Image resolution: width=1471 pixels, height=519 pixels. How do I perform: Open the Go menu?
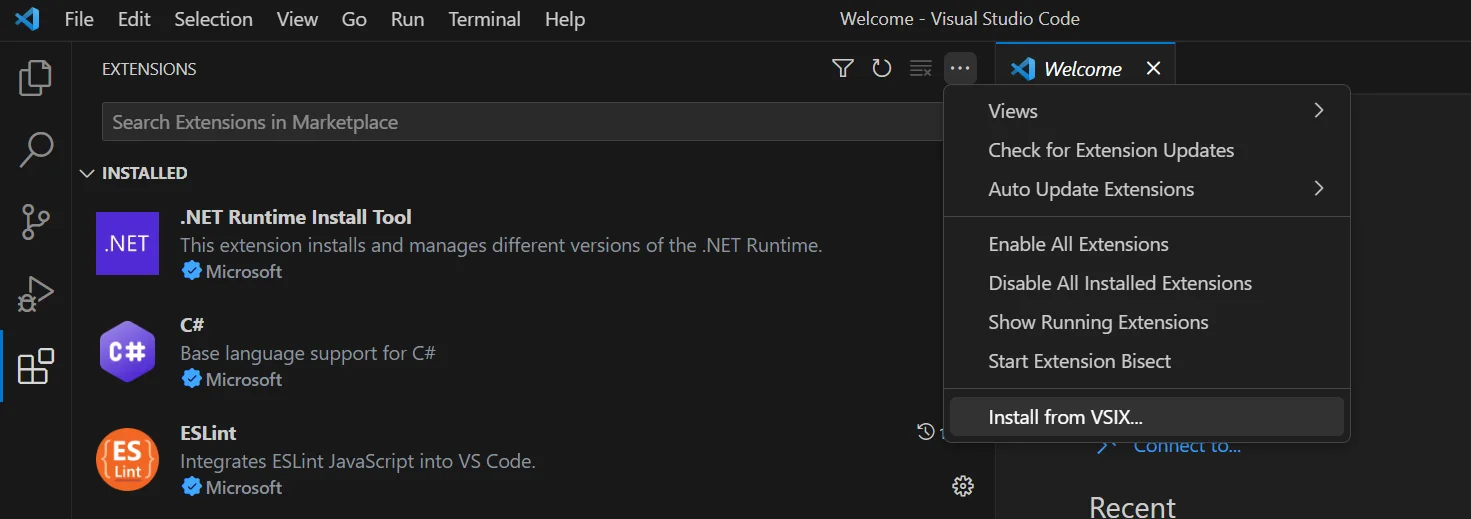[354, 19]
